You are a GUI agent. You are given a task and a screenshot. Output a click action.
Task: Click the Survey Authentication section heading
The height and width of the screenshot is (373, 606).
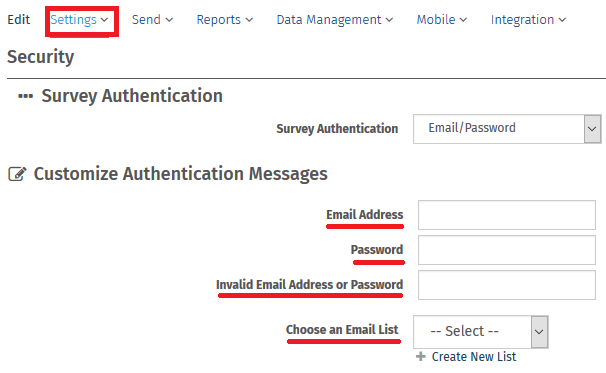(x=132, y=96)
